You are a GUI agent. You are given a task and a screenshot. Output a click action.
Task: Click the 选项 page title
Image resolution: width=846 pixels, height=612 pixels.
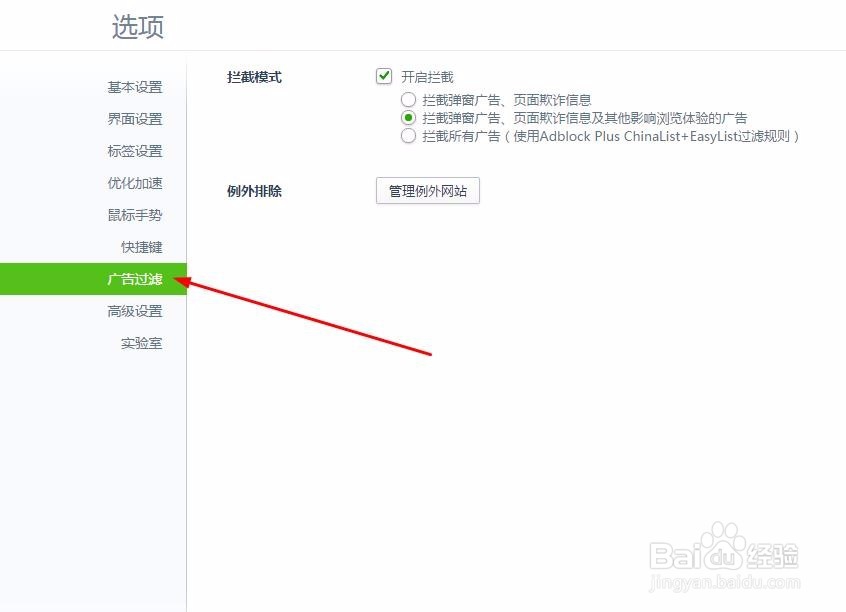tap(138, 26)
